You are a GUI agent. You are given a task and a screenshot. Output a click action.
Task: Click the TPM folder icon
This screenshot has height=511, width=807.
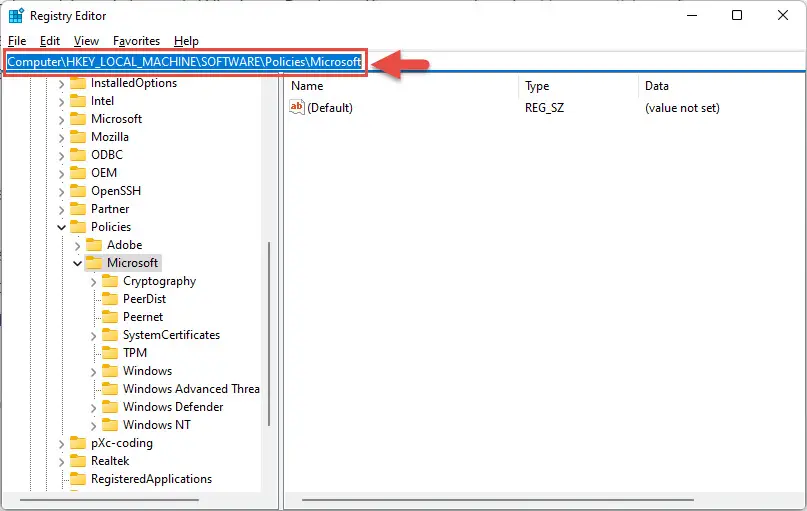(x=110, y=353)
